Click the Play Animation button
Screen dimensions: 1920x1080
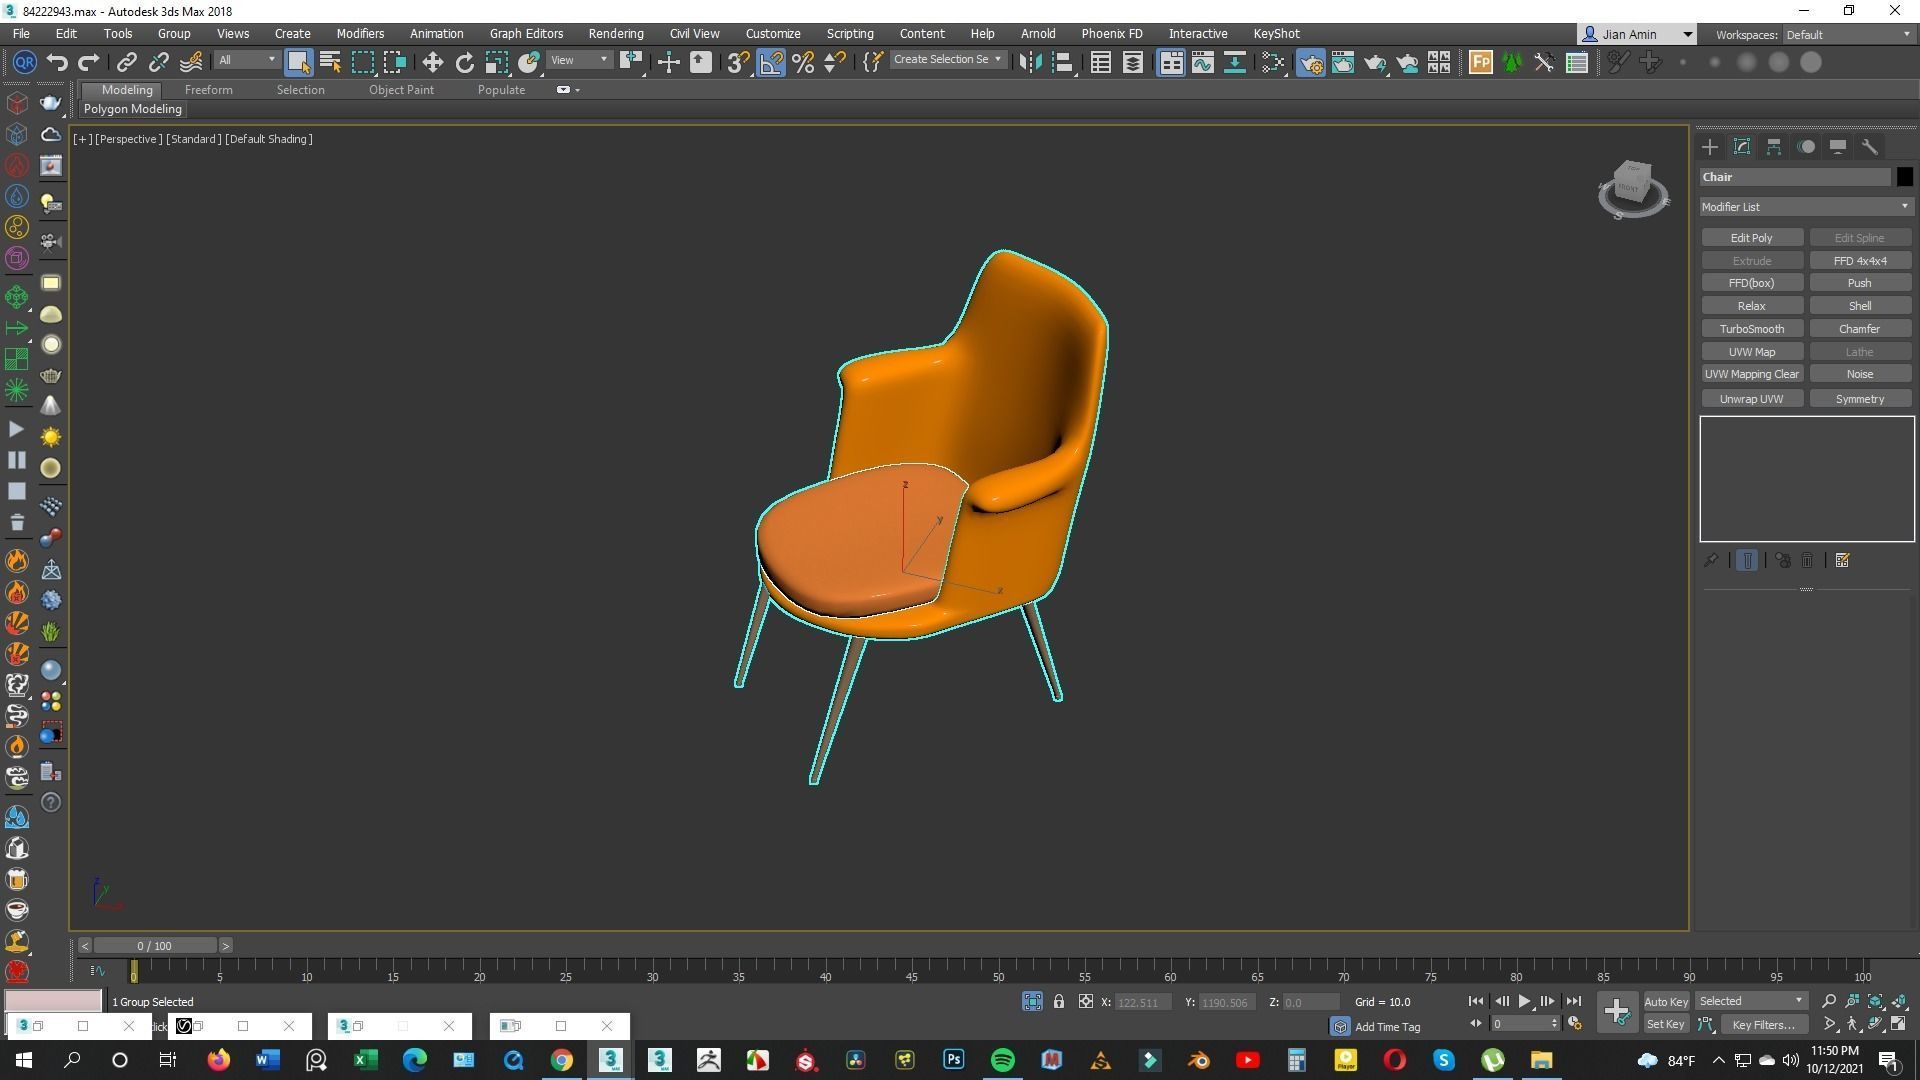[x=1524, y=1001]
